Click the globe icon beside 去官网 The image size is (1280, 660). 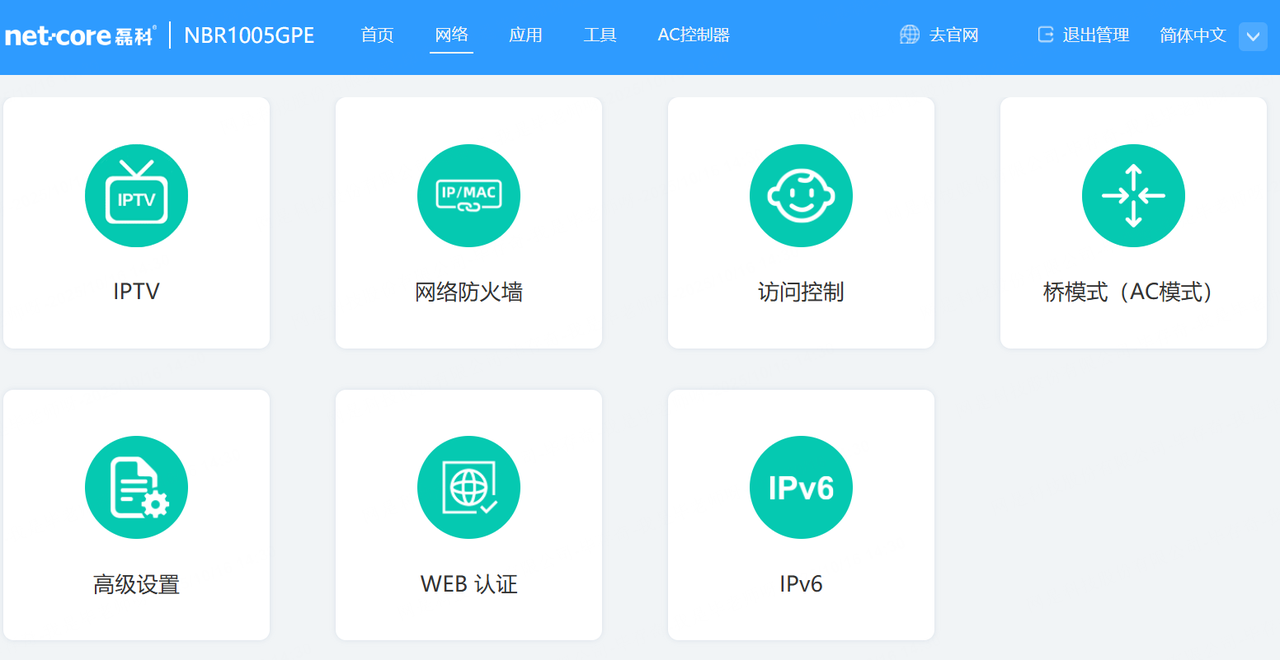click(x=910, y=35)
